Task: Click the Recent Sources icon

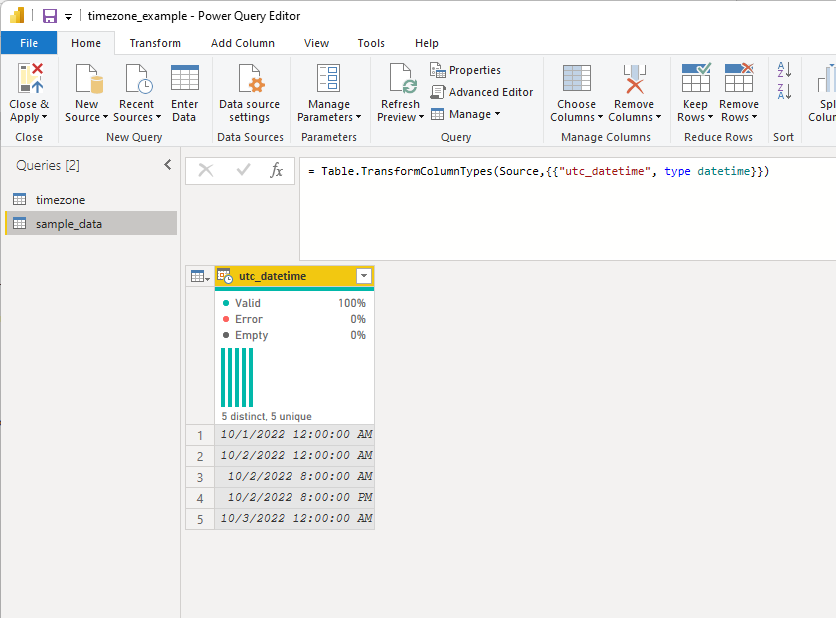Action: point(139,78)
